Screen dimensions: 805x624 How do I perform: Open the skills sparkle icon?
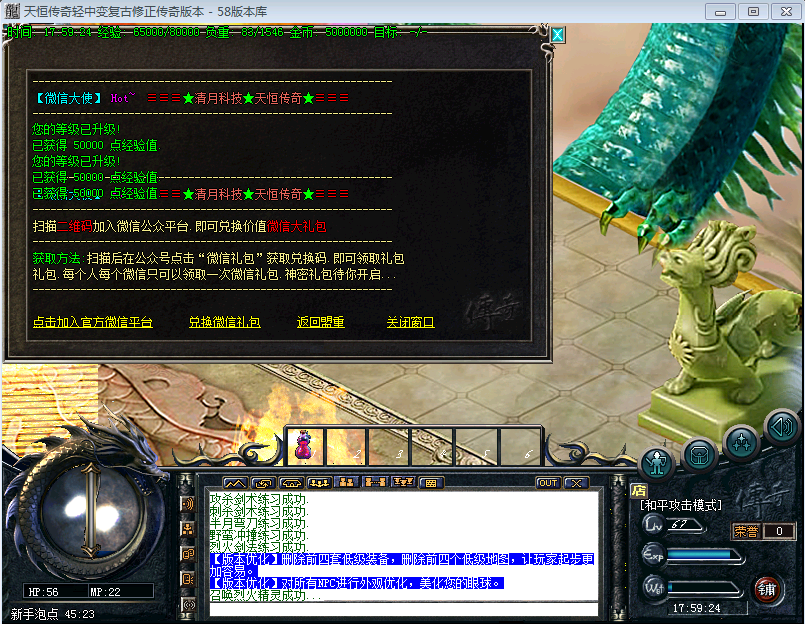pyautogui.click(x=741, y=442)
